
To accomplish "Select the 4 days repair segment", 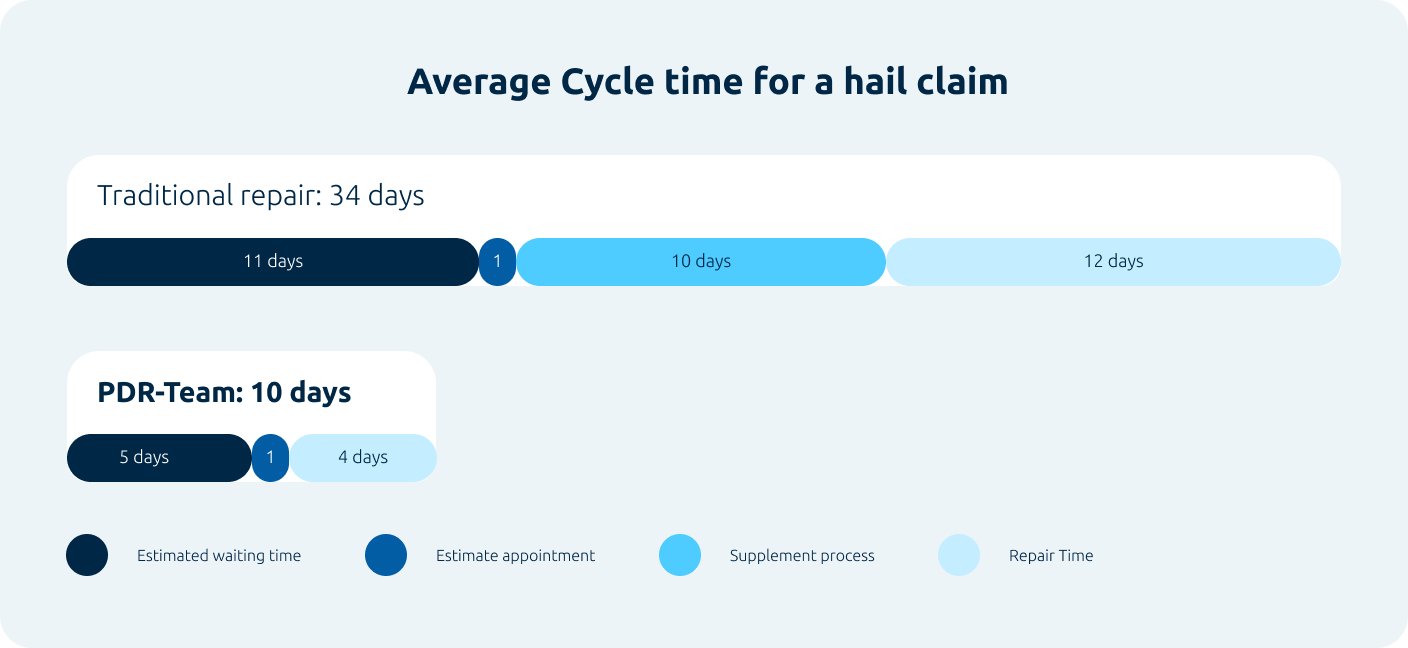I will click(363, 458).
